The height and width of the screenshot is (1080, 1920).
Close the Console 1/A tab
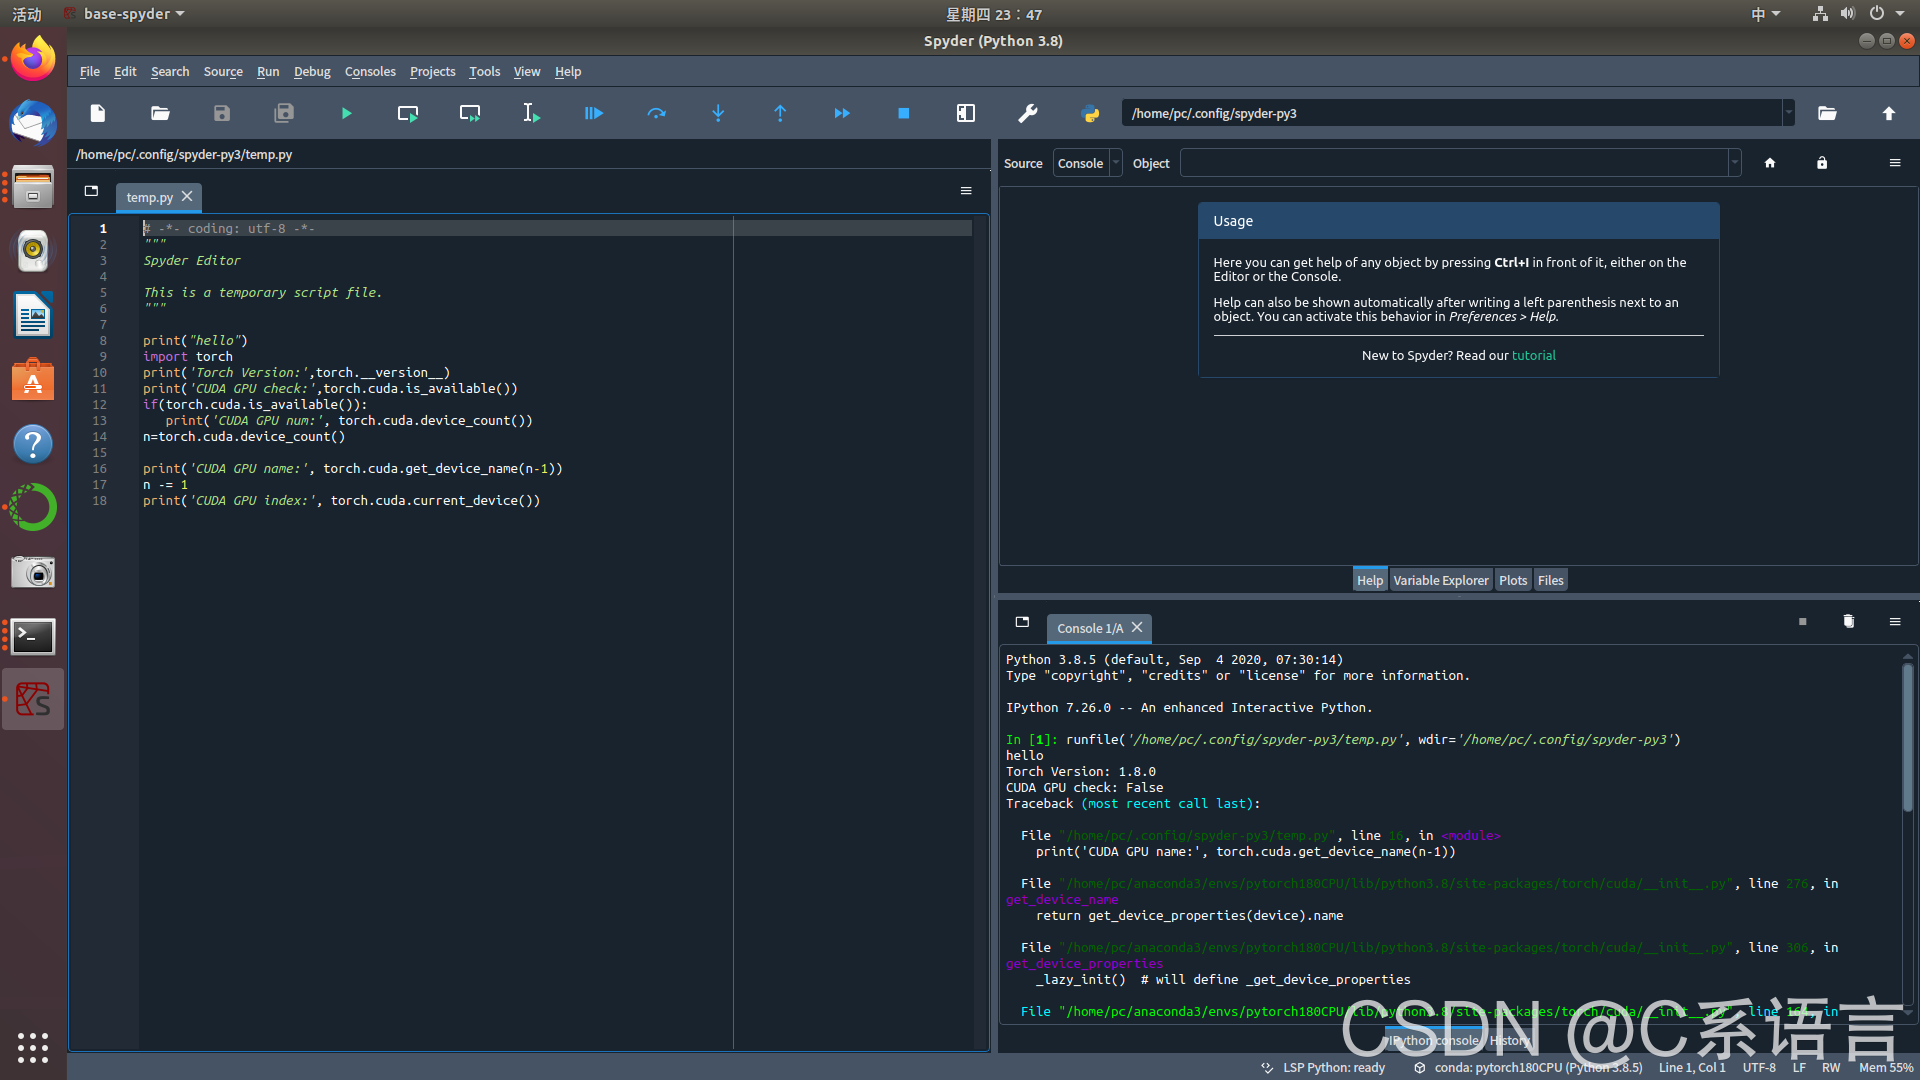pyautogui.click(x=1137, y=628)
